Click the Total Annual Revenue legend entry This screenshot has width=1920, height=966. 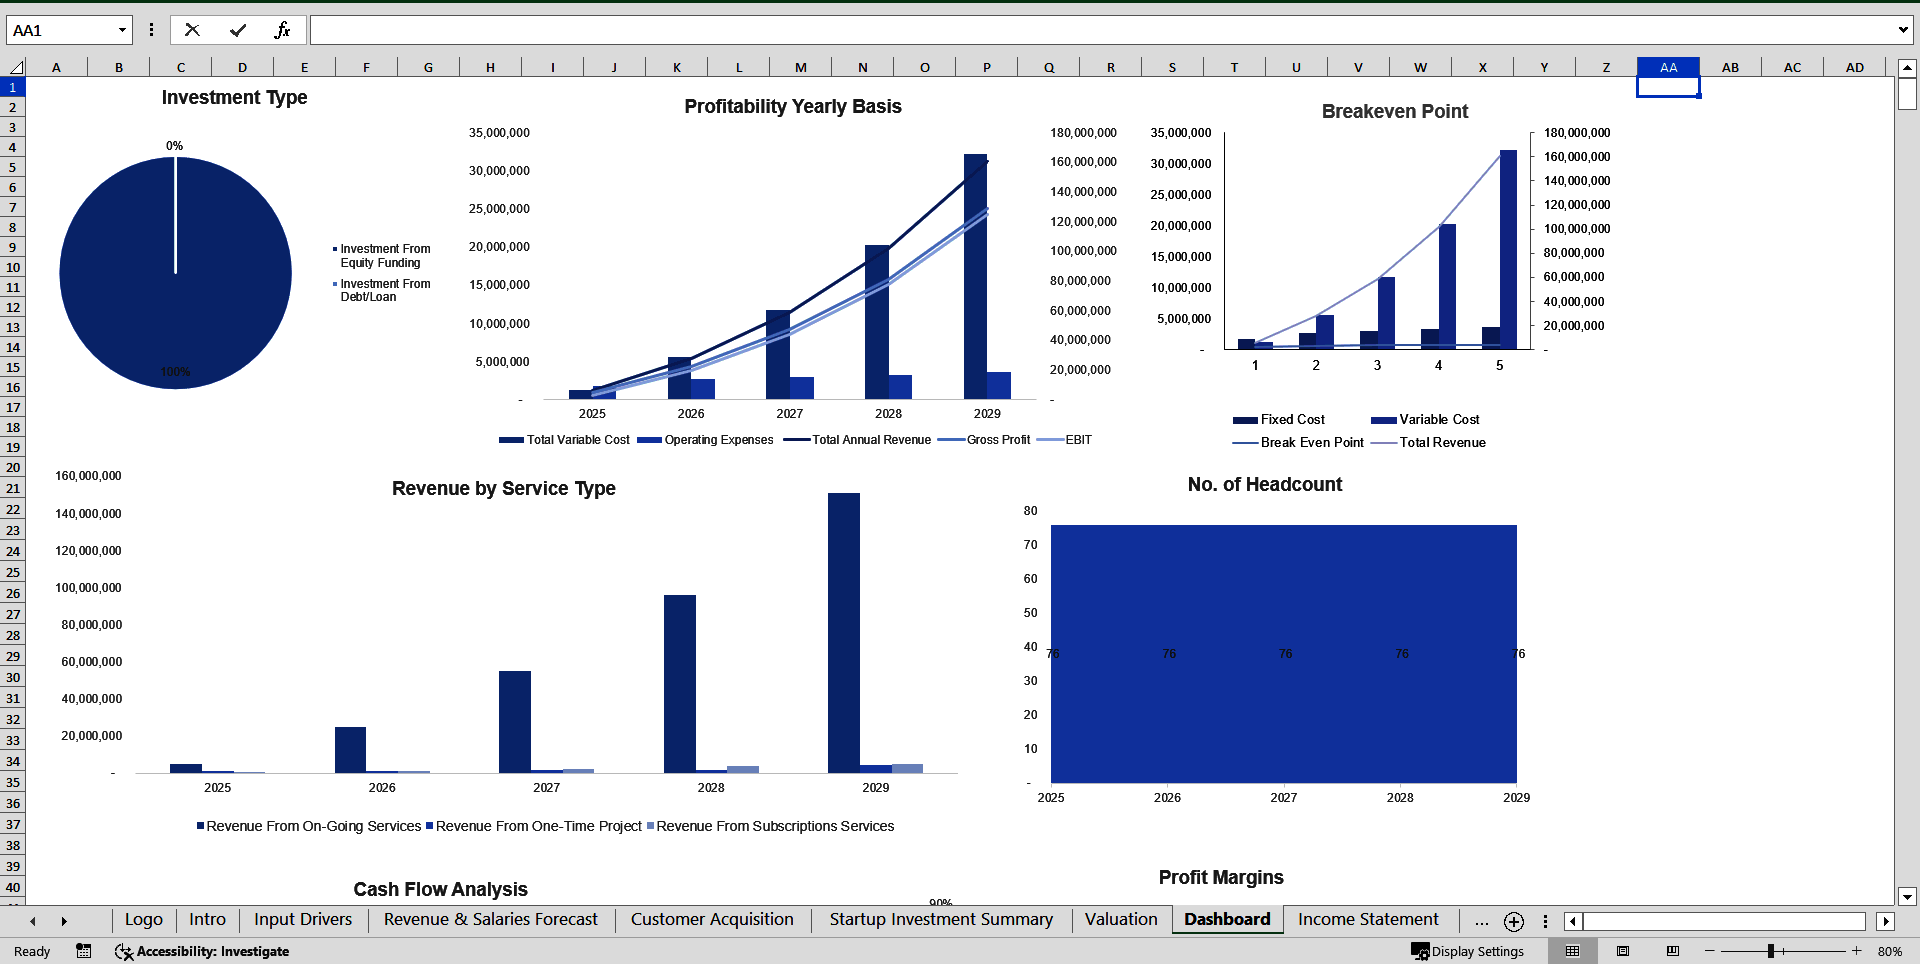(858, 440)
